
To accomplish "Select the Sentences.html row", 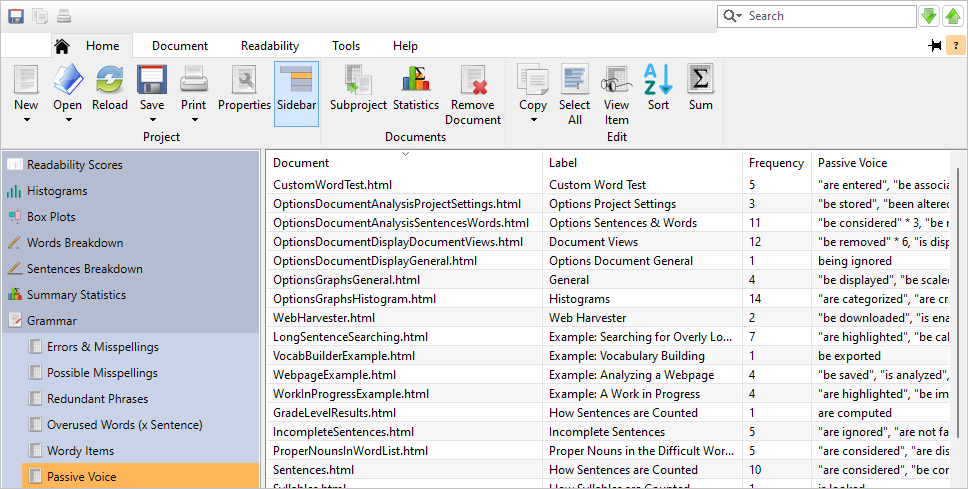I will point(609,470).
